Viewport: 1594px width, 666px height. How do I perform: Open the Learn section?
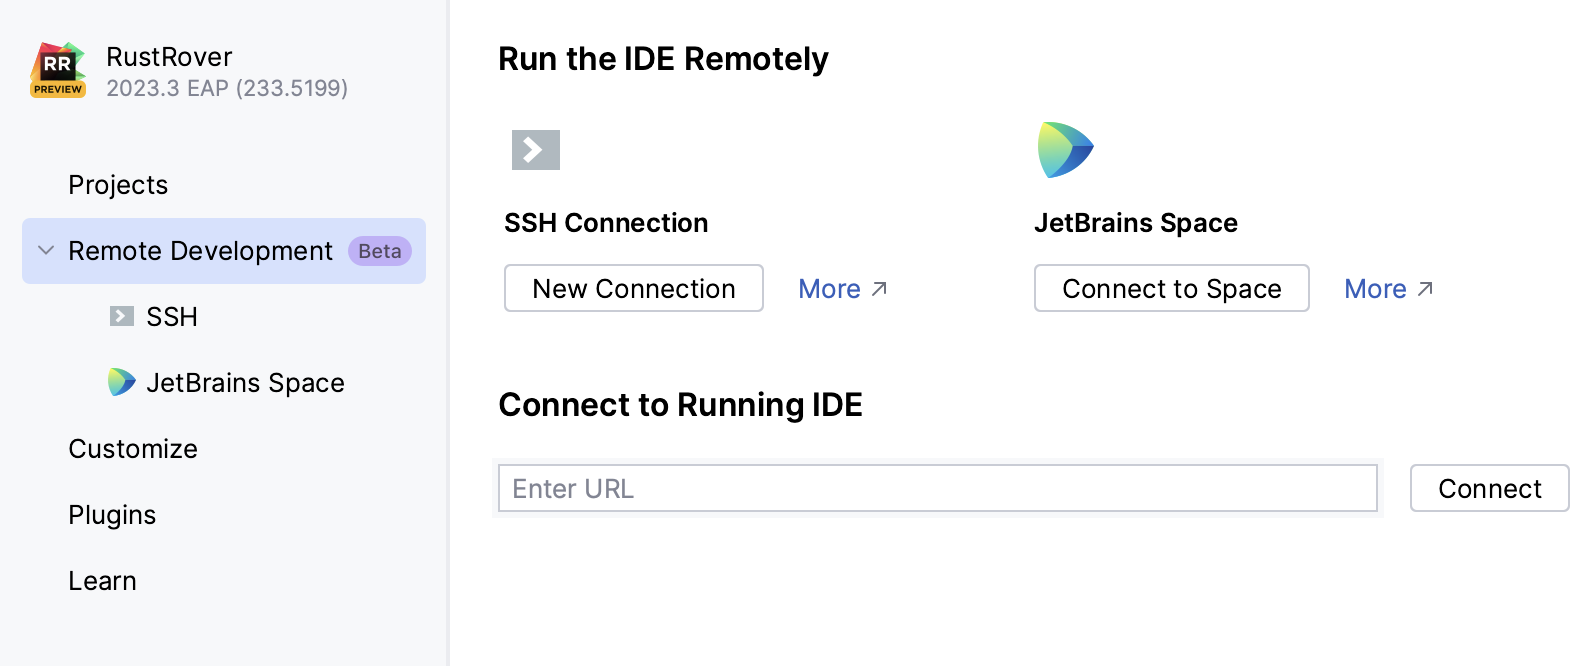[102, 581]
